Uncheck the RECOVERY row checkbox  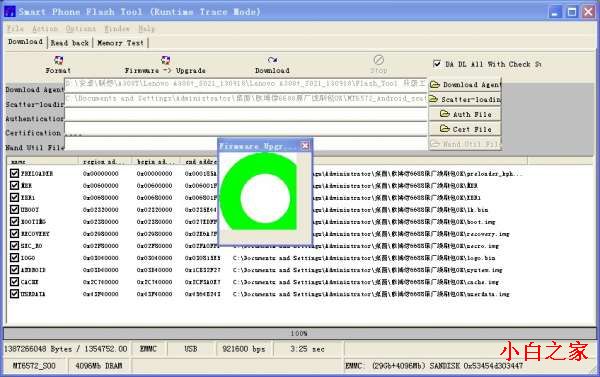tap(15, 233)
